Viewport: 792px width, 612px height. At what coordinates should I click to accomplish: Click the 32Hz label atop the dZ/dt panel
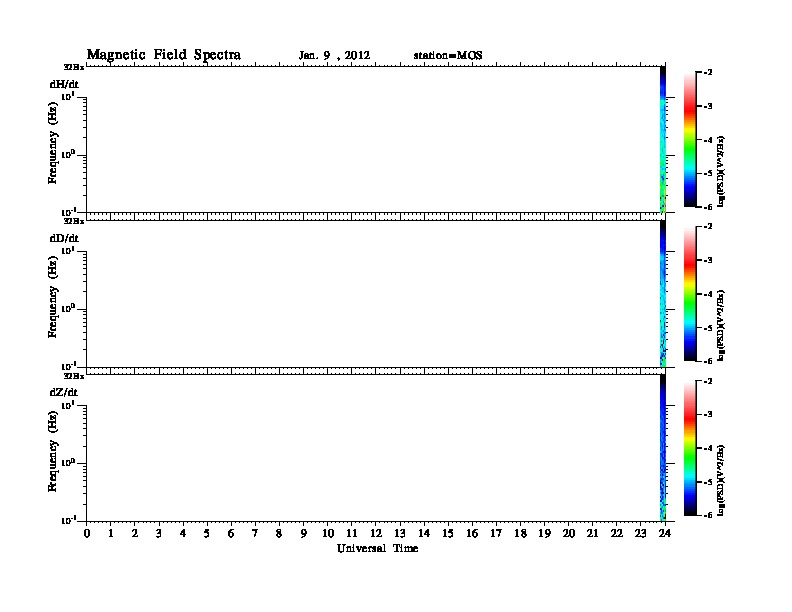pyautogui.click(x=74, y=376)
